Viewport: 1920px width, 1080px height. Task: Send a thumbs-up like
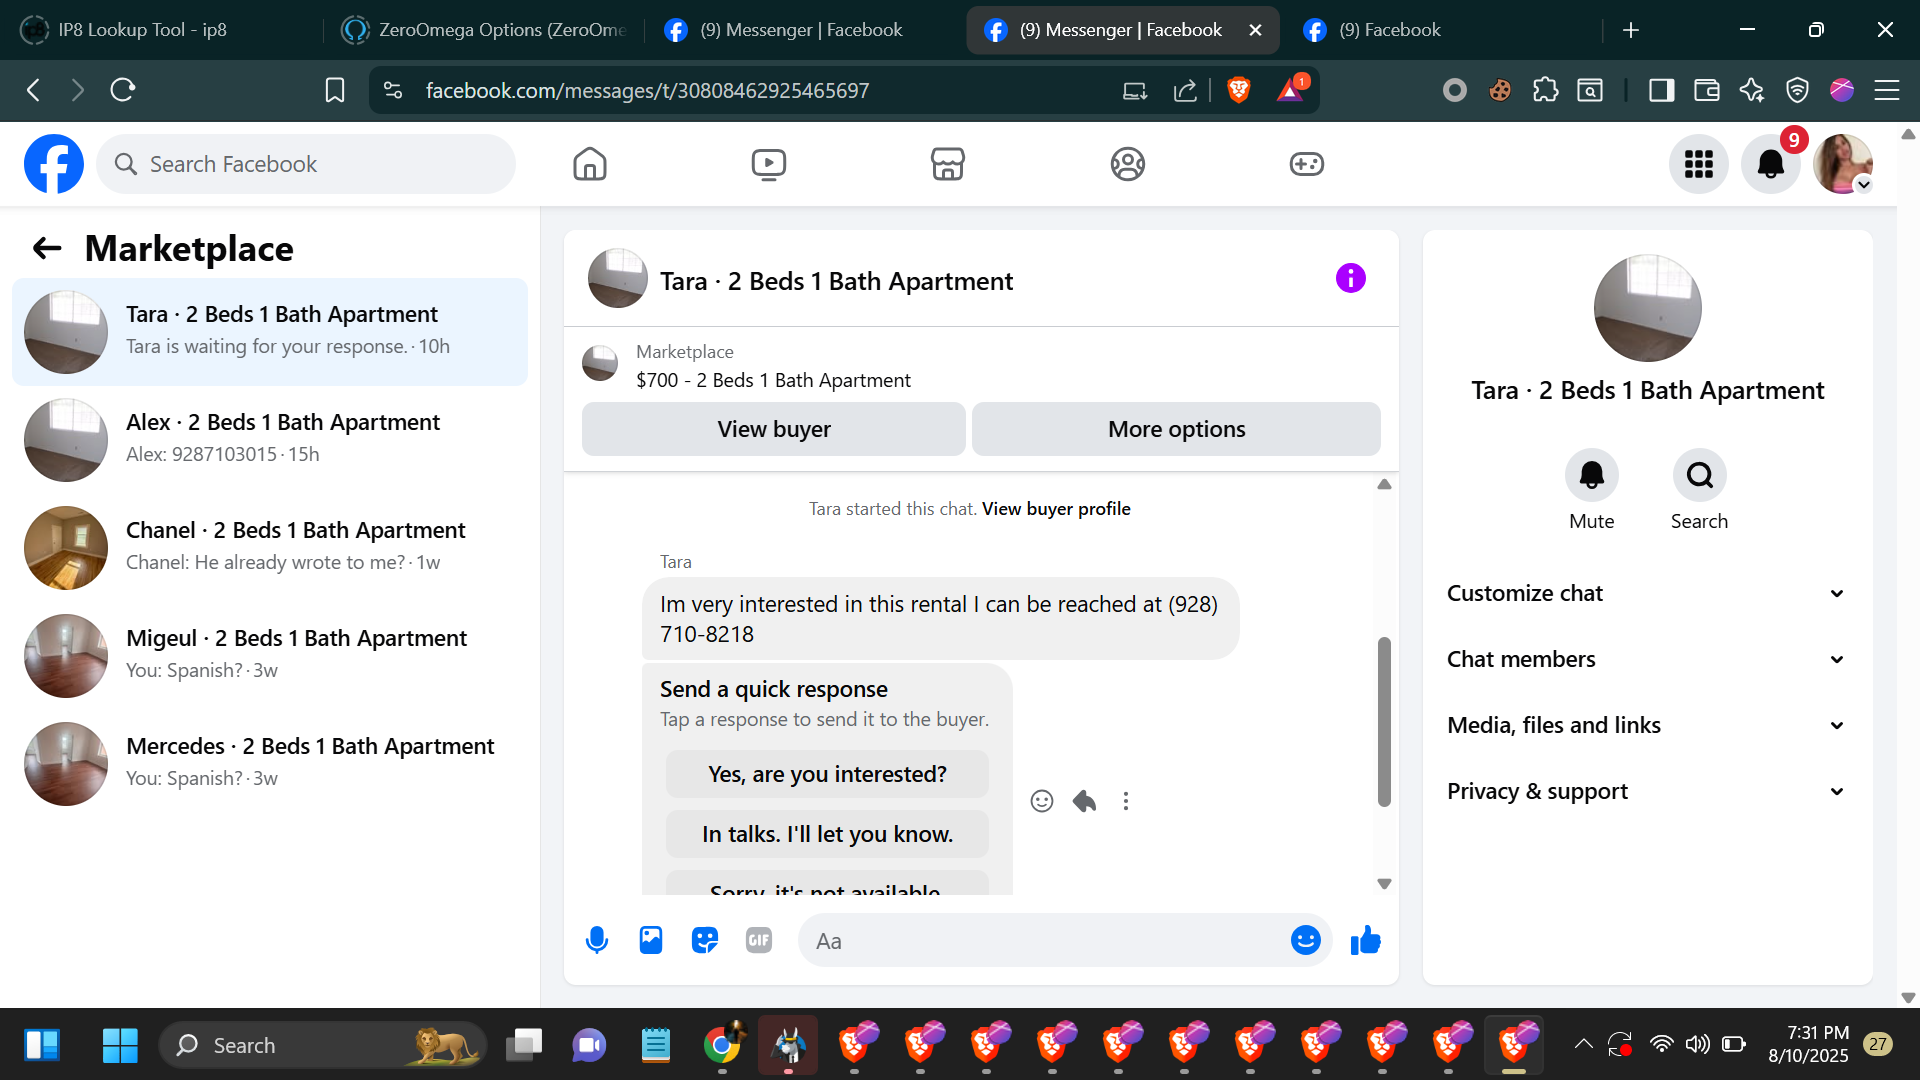point(1365,940)
